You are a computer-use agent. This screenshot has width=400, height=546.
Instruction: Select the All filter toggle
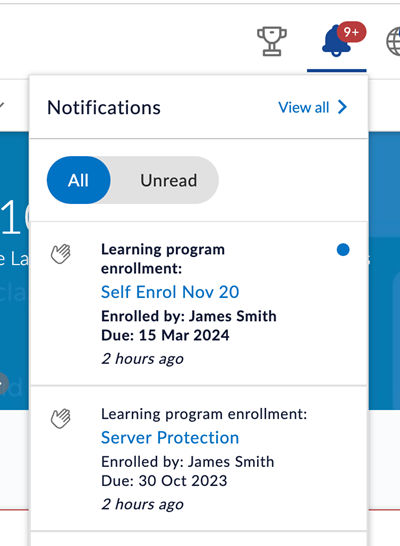pos(78,180)
